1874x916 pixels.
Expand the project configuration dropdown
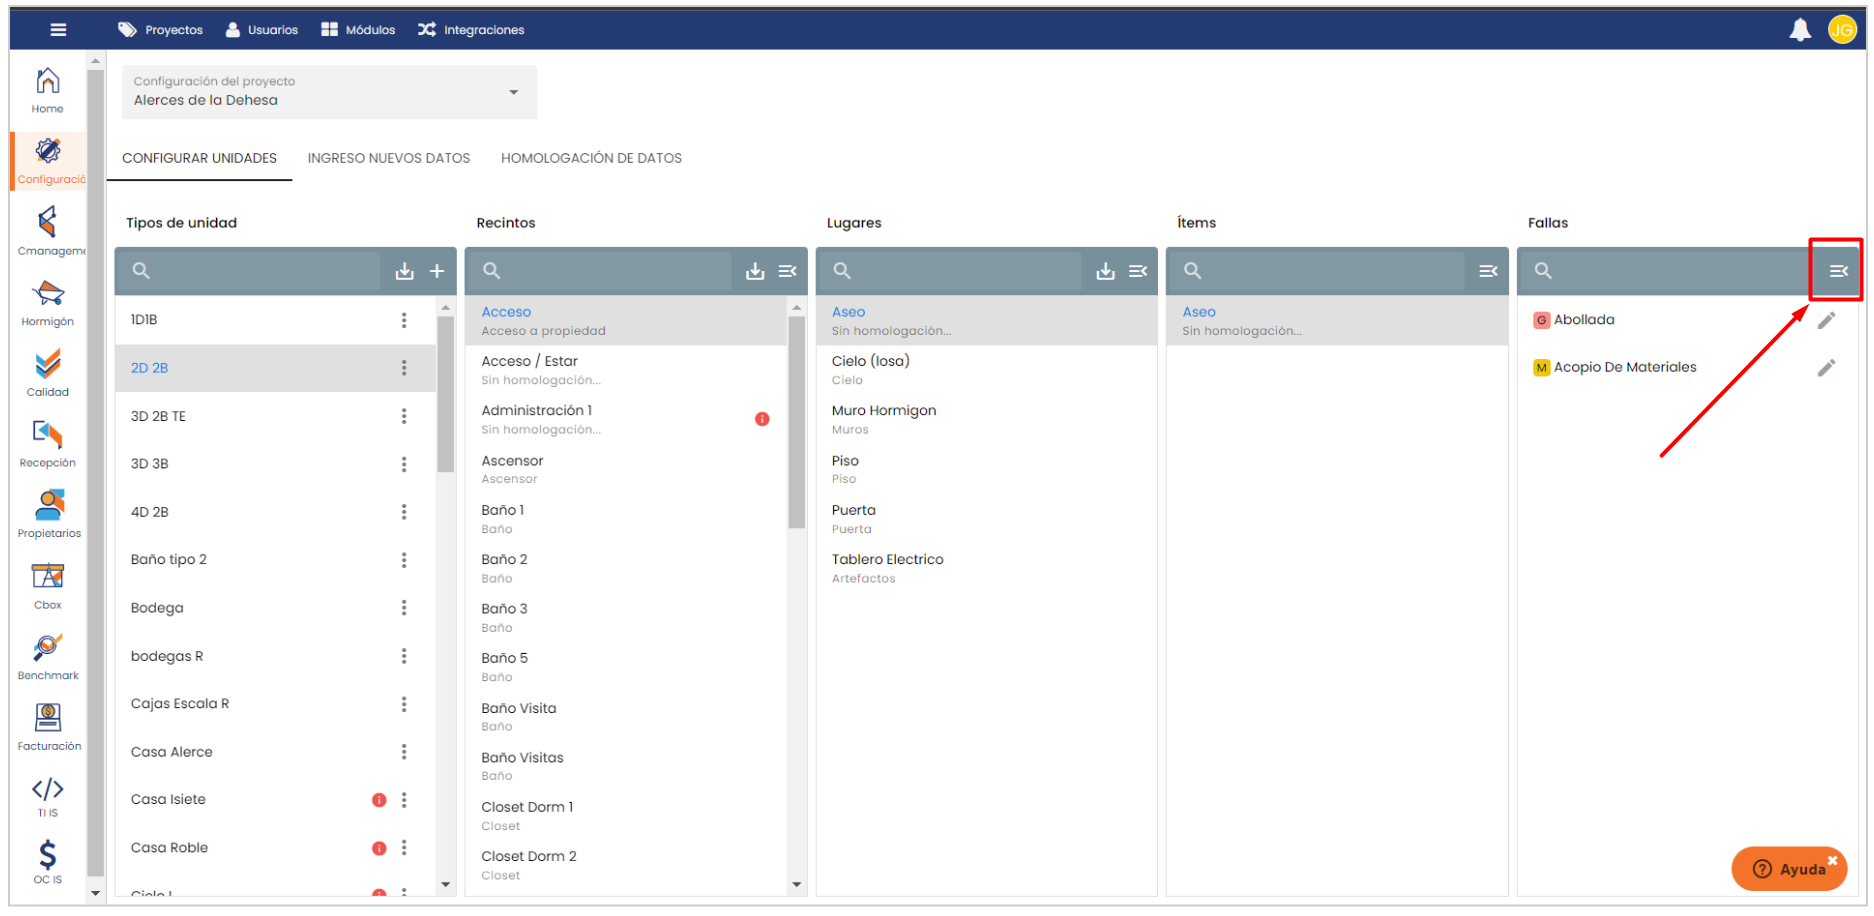[x=513, y=92]
